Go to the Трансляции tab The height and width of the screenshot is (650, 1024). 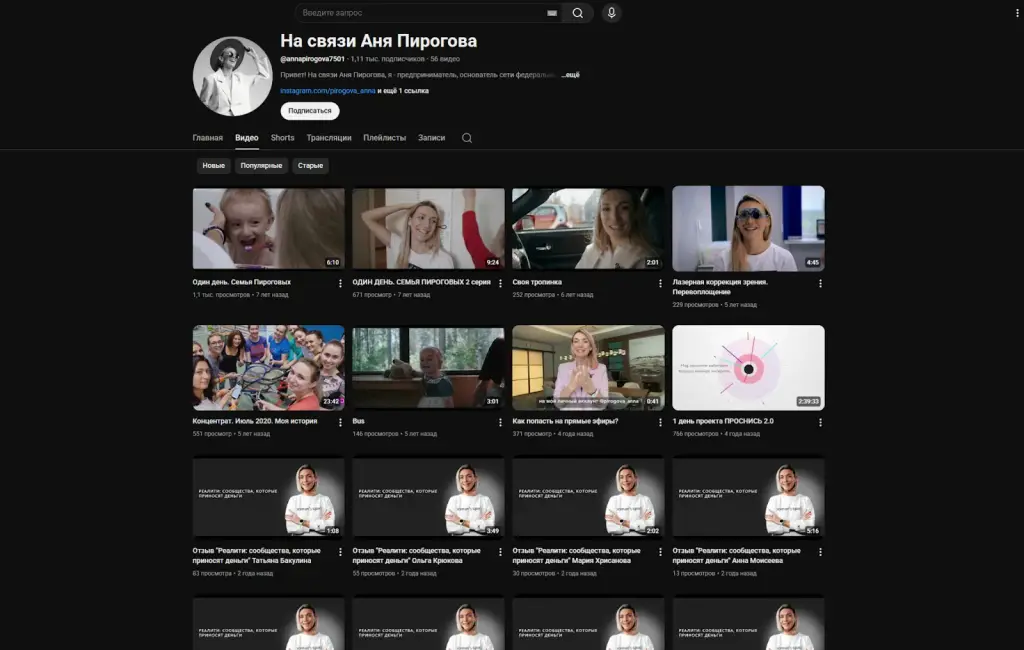(x=329, y=138)
